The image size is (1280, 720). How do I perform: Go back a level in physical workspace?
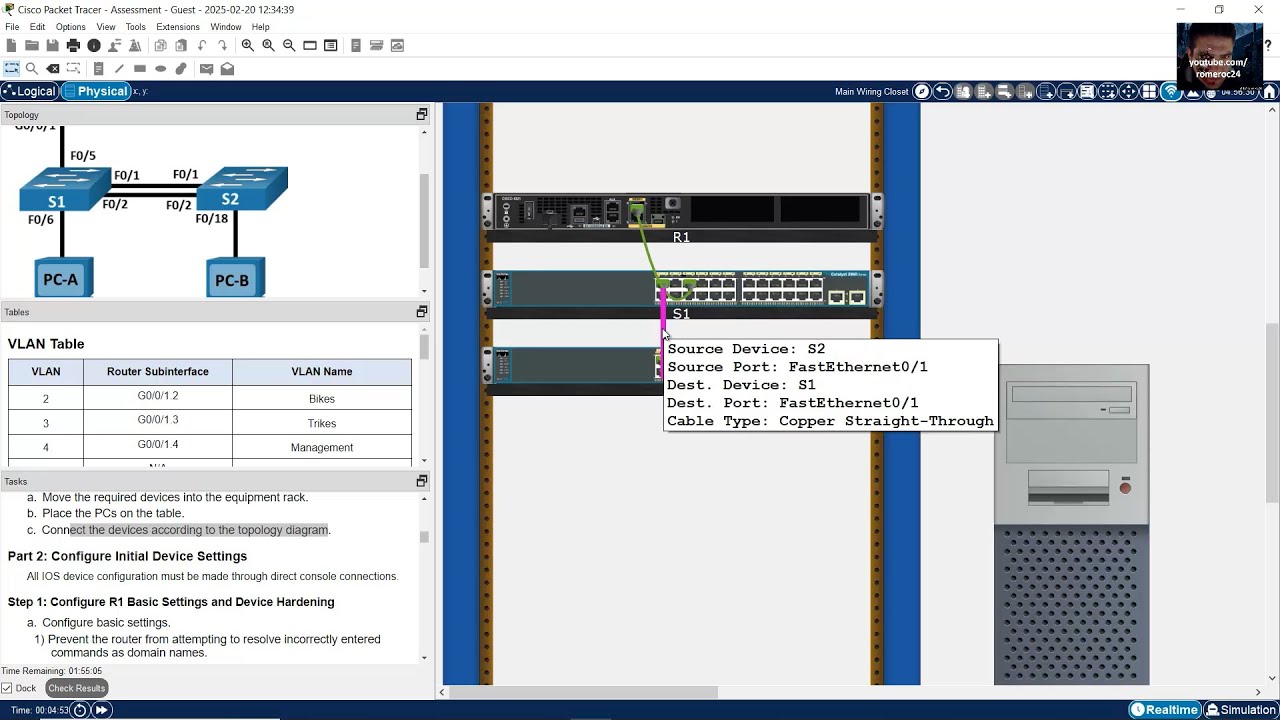[x=942, y=91]
